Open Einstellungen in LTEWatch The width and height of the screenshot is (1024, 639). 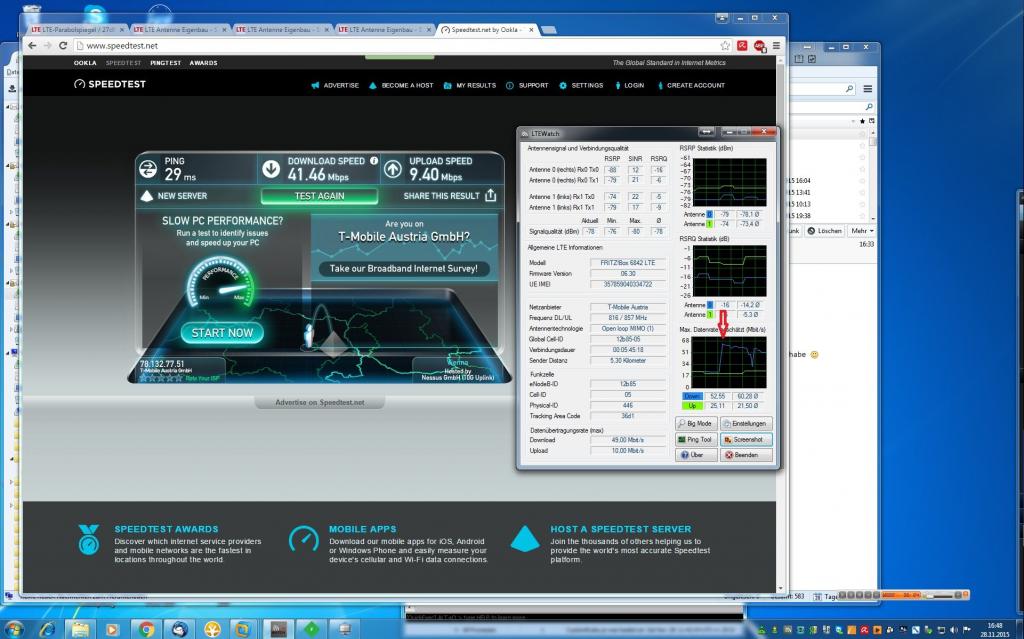746,423
